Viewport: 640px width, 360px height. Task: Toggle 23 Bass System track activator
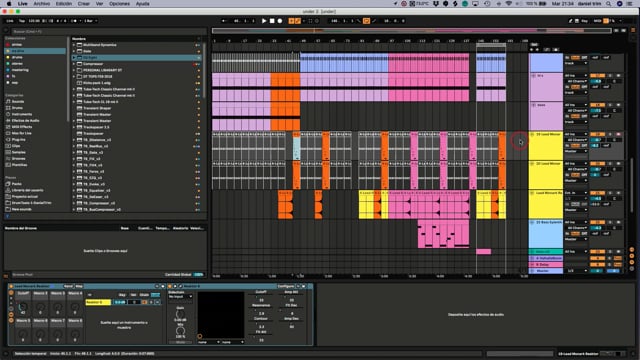point(598,222)
